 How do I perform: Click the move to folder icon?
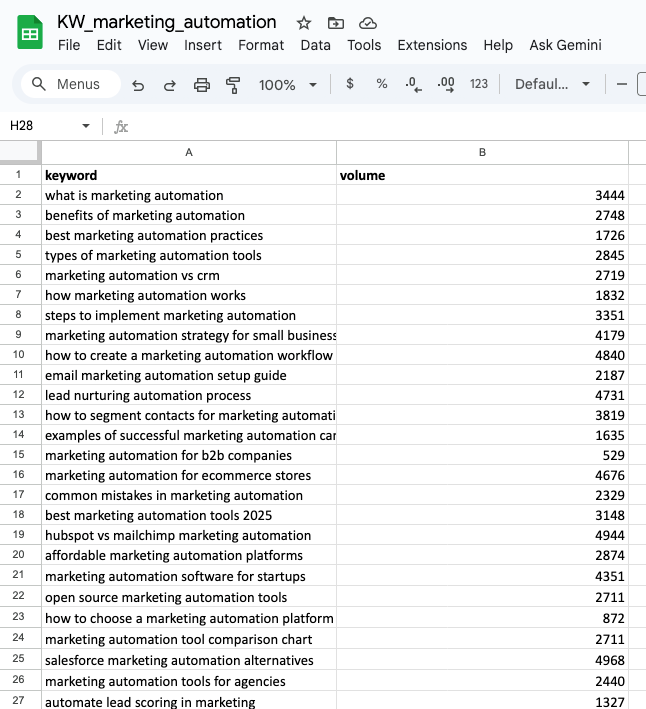click(335, 23)
